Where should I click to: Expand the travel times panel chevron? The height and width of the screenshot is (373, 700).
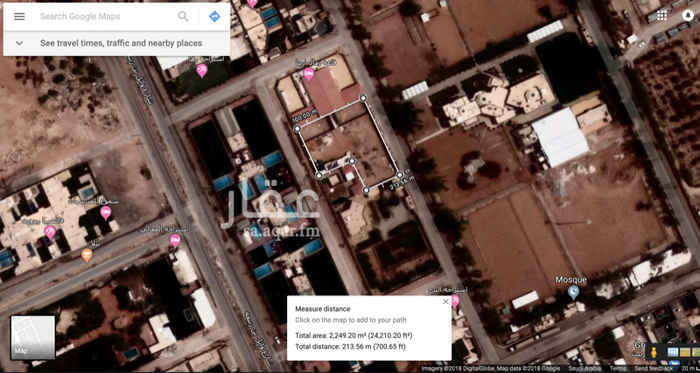(x=19, y=43)
